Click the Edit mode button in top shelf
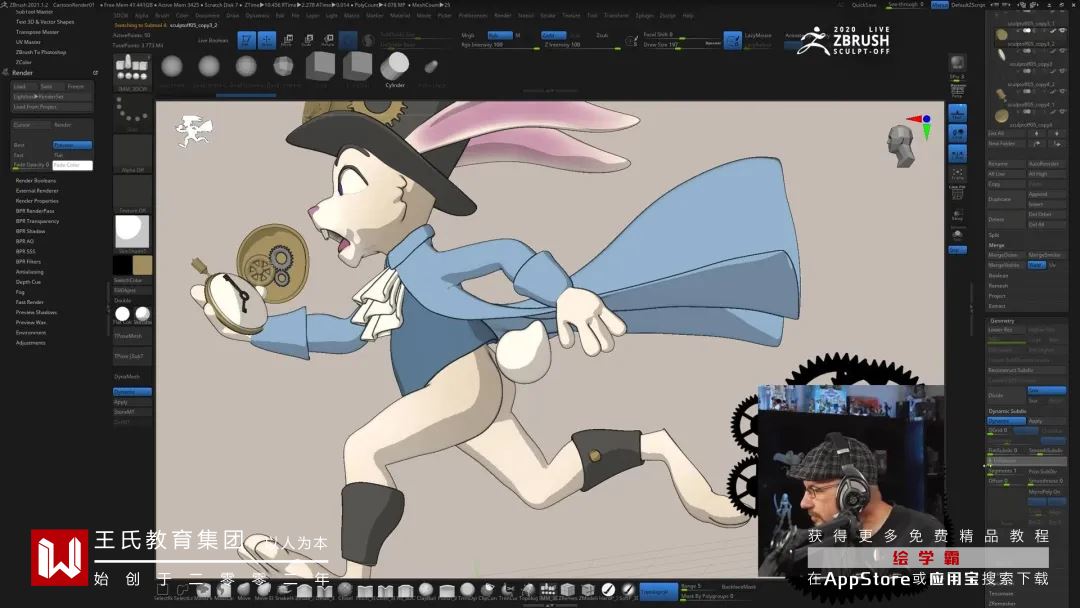Screen dimensions: 1080x608 coord(247,40)
